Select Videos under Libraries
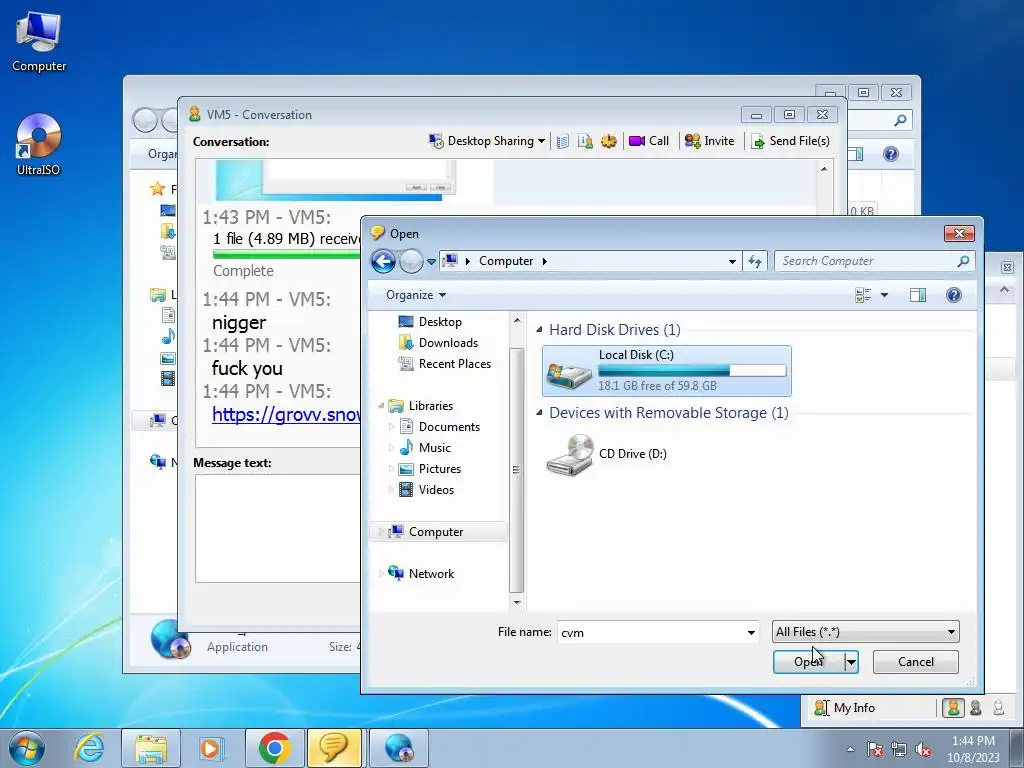This screenshot has height=768, width=1024. pyautogui.click(x=426, y=489)
